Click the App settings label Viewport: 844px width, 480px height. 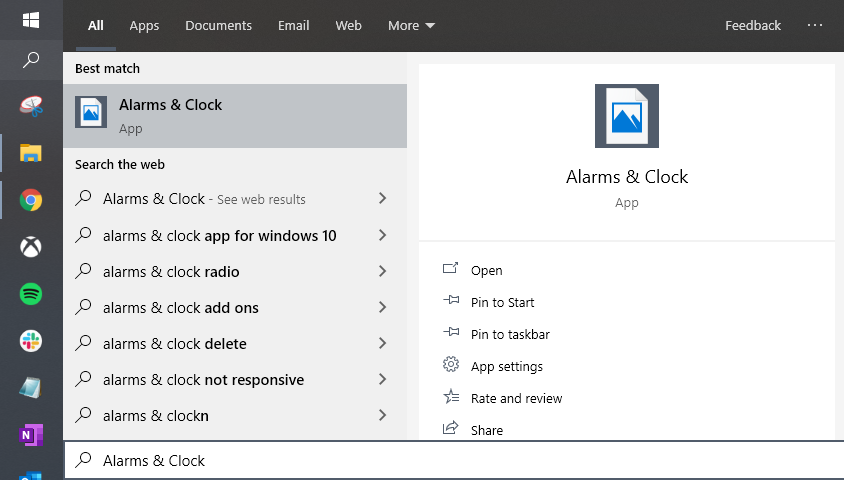tap(507, 366)
